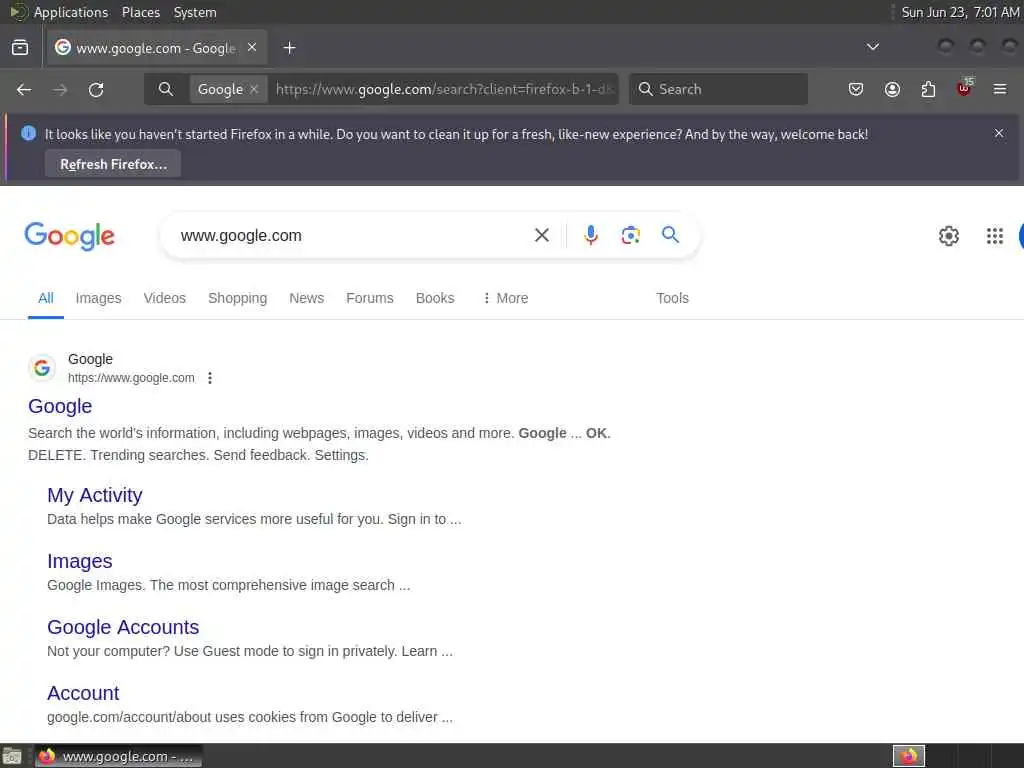
Task: Focus the Firefox URL address field
Action: [443, 89]
